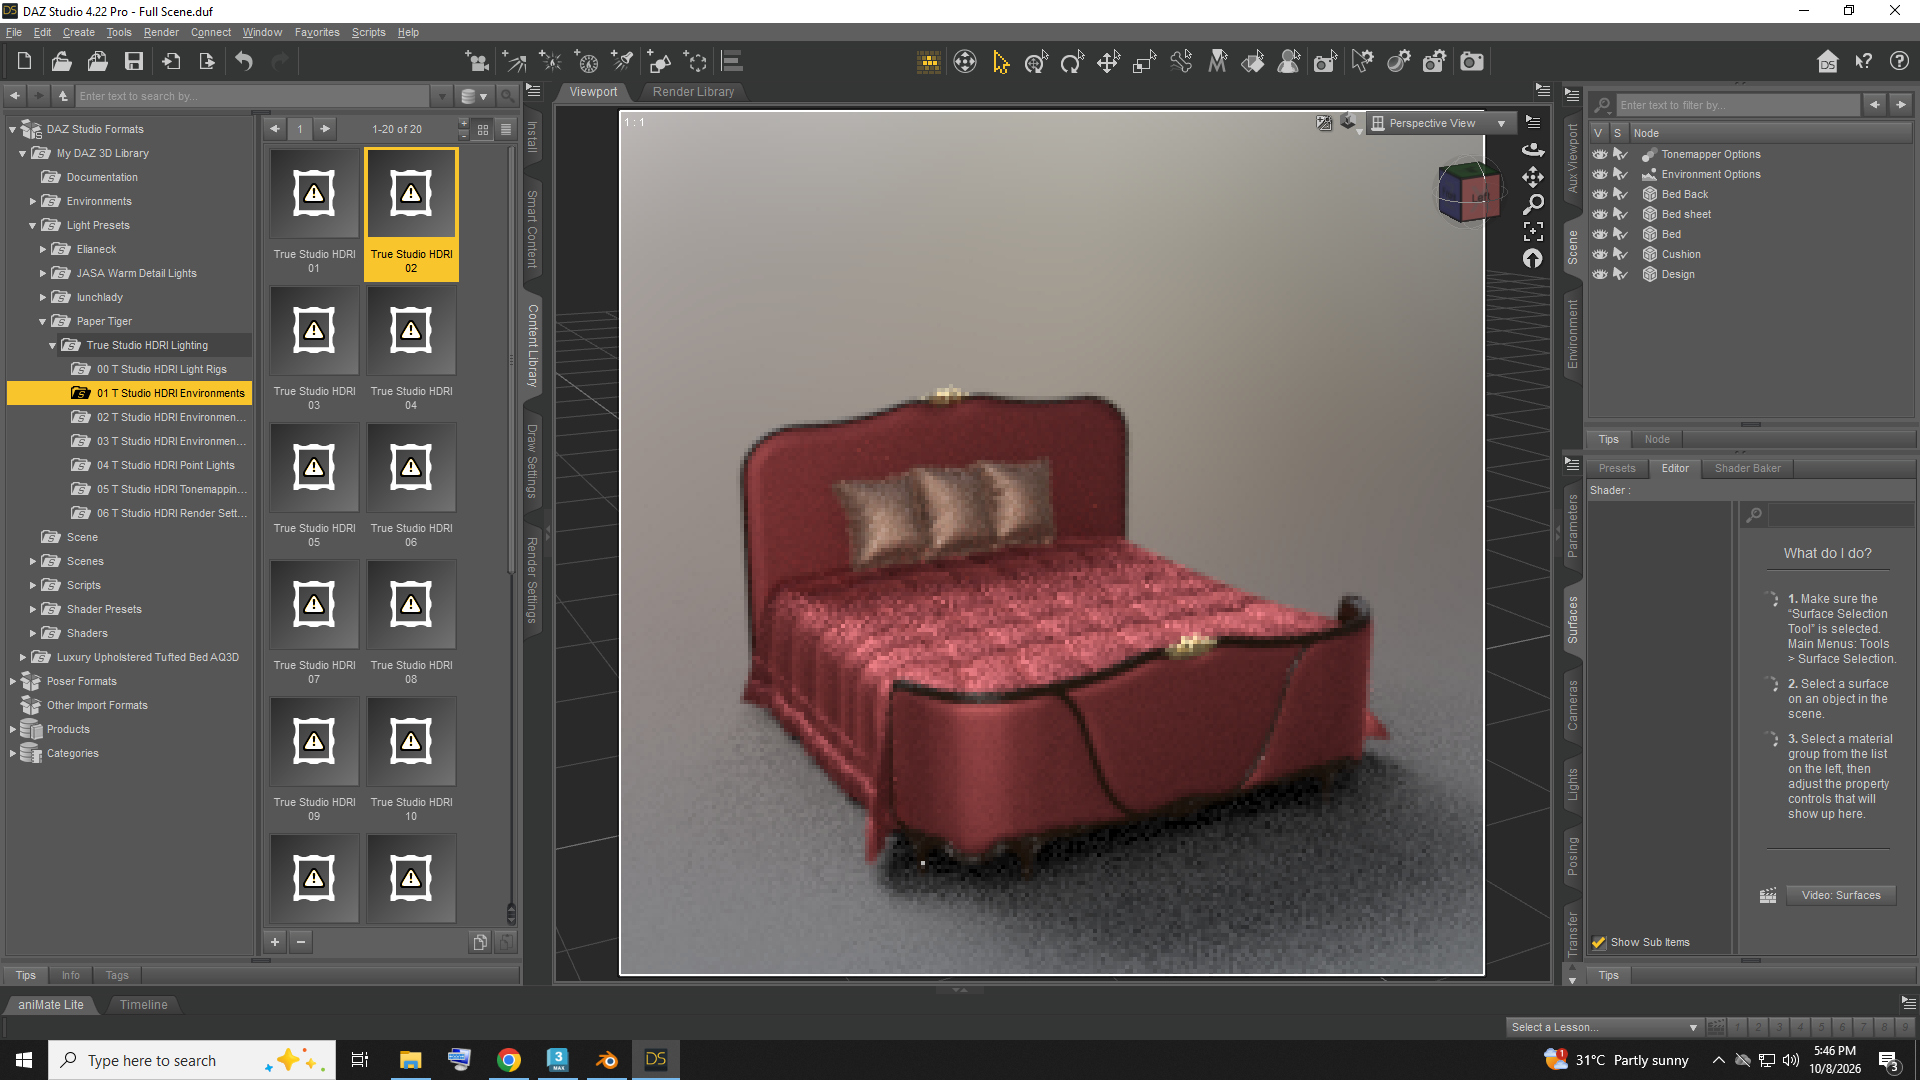Collapse the Light Presets folder
This screenshot has height=1080, width=1920.
(x=33, y=225)
